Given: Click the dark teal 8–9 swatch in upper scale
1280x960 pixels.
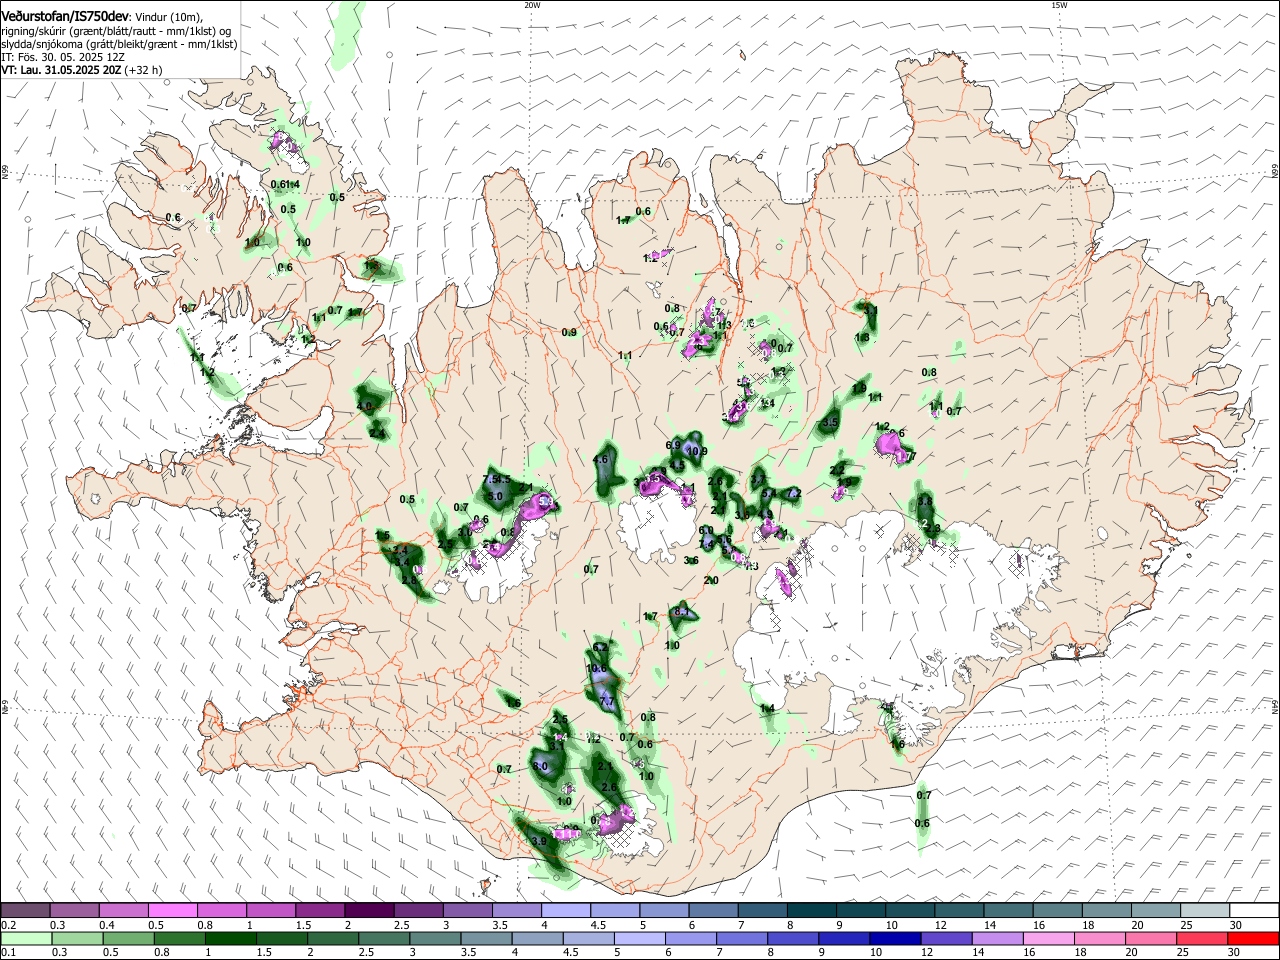Looking at the screenshot, I should coord(812,911).
